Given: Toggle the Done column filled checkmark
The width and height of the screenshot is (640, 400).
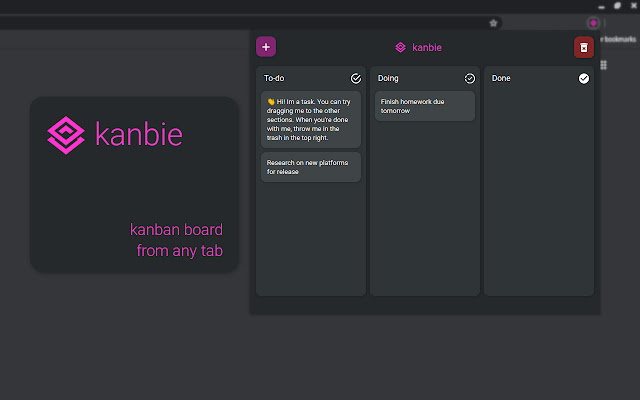Looking at the screenshot, I should coord(584,78).
